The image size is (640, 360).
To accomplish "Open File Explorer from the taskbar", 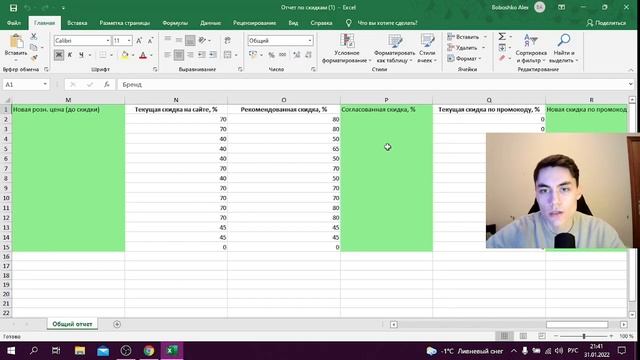I will [80, 351].
